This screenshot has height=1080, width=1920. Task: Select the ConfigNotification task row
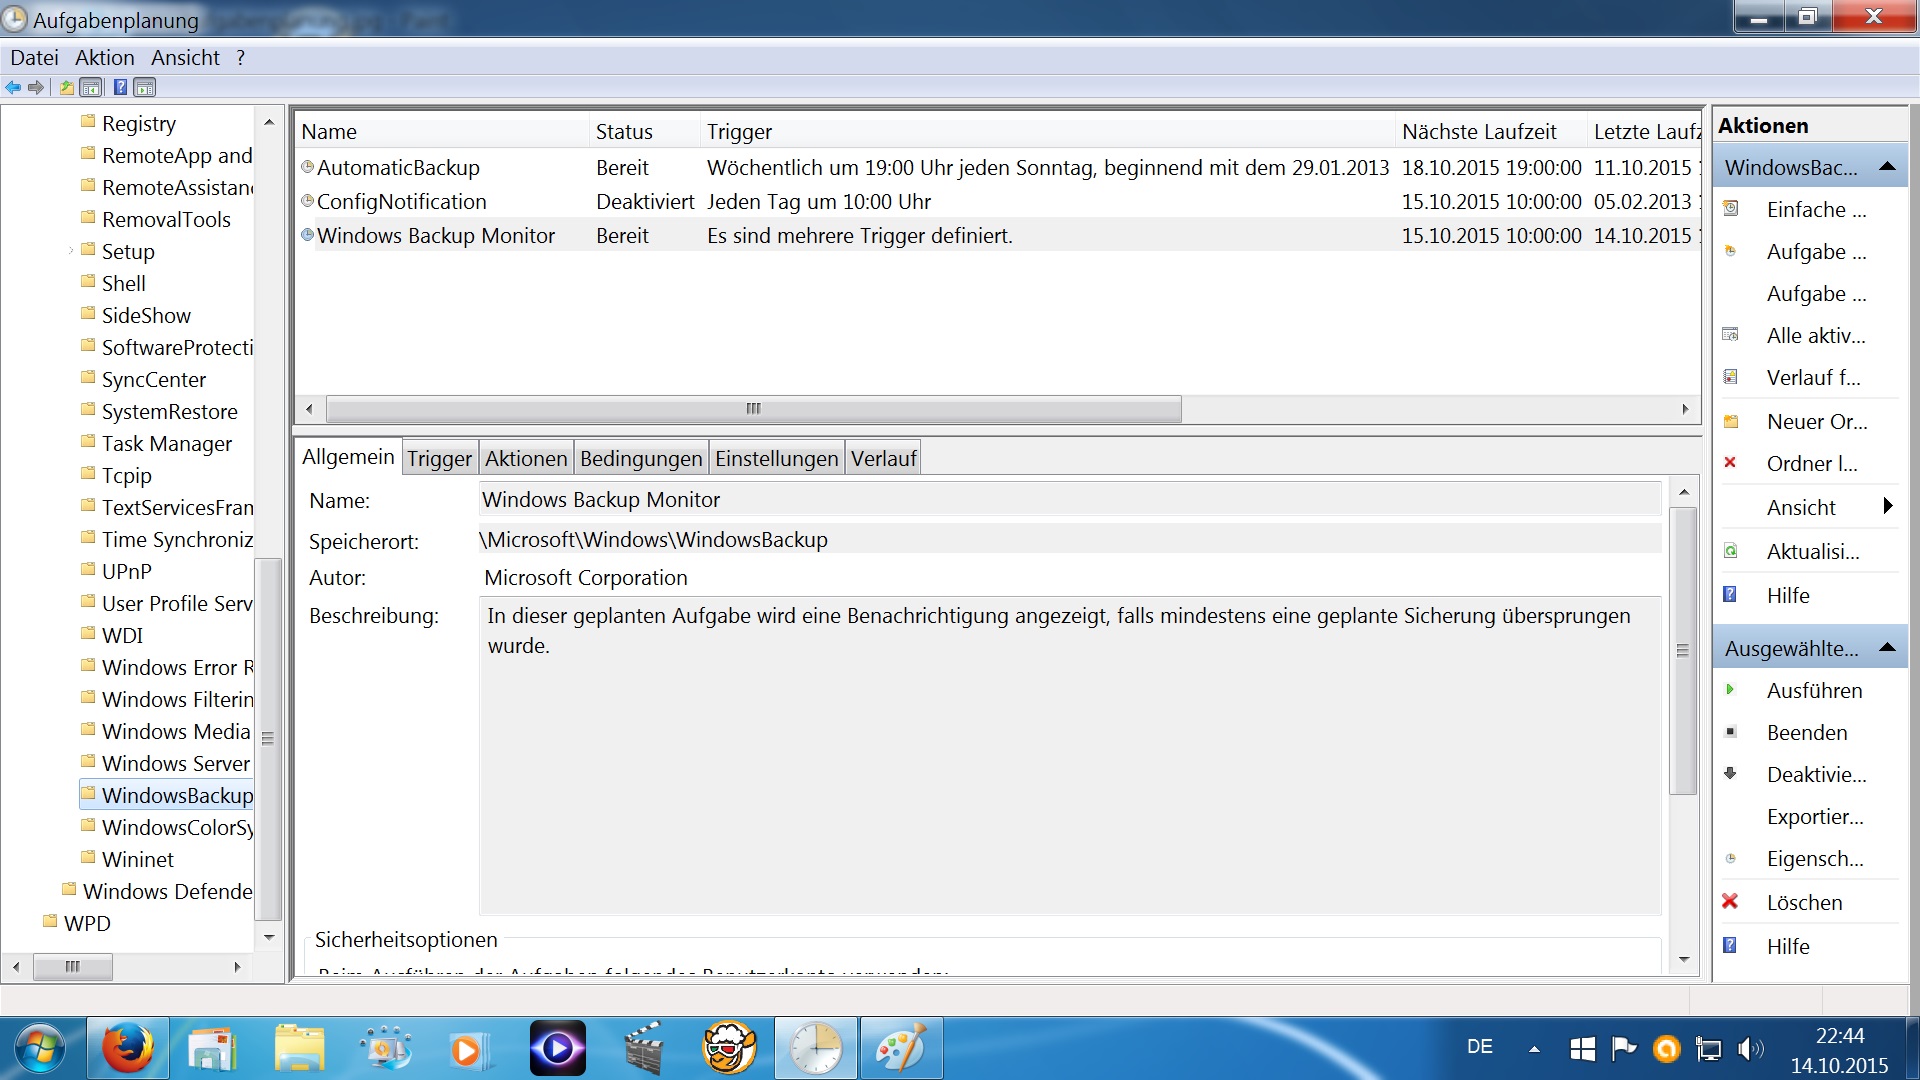998,202
